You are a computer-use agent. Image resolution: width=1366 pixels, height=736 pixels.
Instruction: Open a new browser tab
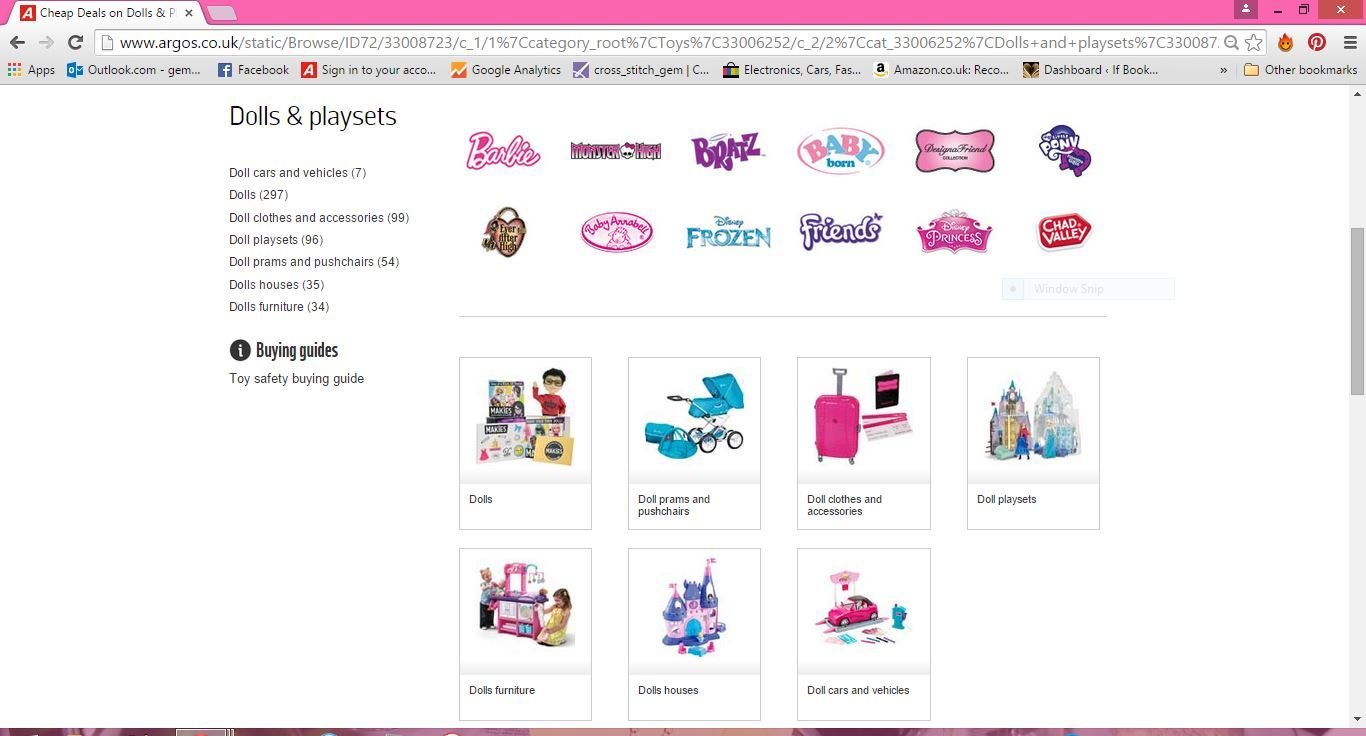[x=221, y=13]
